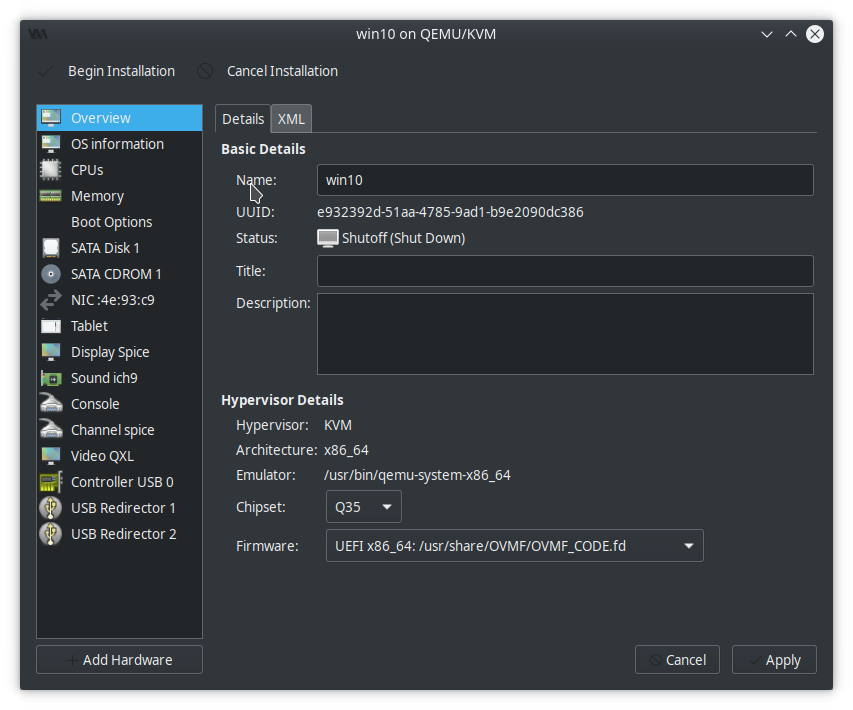This screenshot has height=710, width=853.
Task: Select the Overview monitor icon
Action: pos(51,118)
